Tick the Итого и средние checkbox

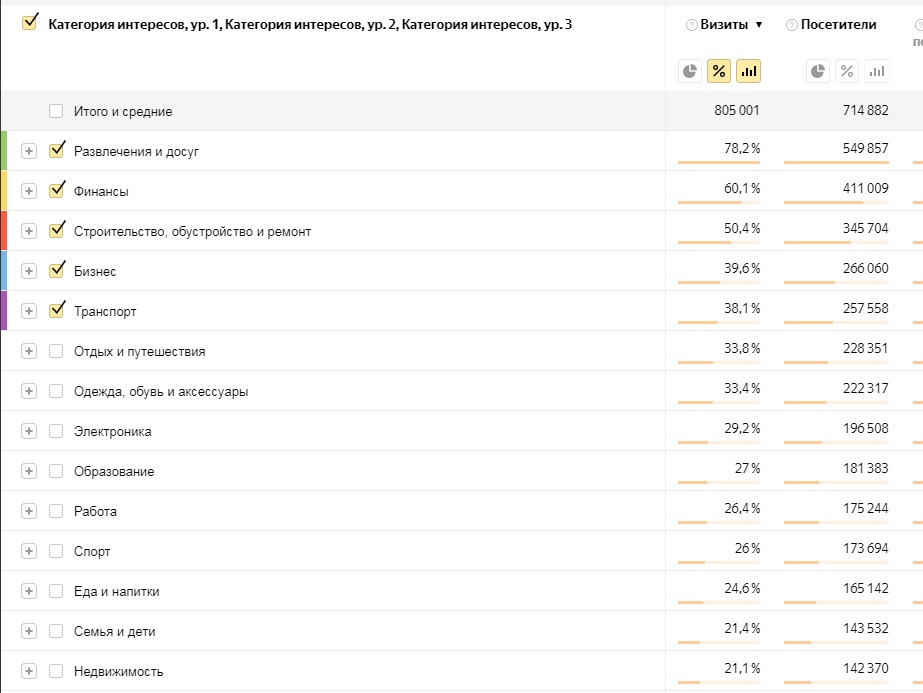coord(56,111)
